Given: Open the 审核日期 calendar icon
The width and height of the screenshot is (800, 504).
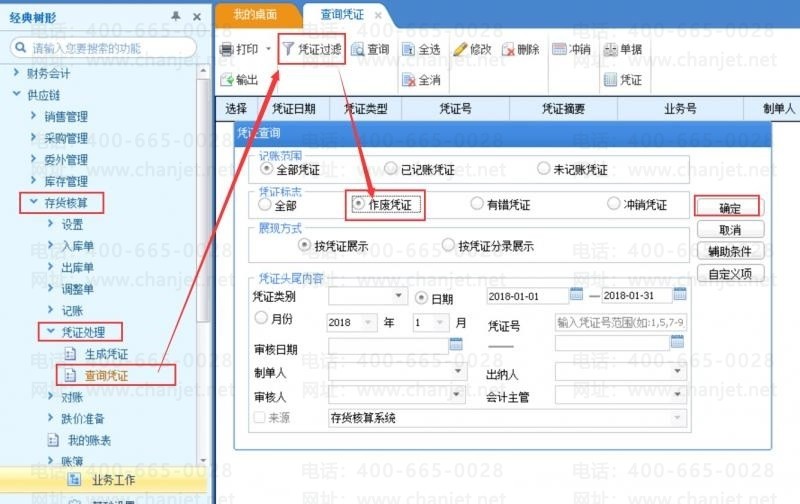Looking at the screenshot, I should pyautogui.click(x=456, y=343).
